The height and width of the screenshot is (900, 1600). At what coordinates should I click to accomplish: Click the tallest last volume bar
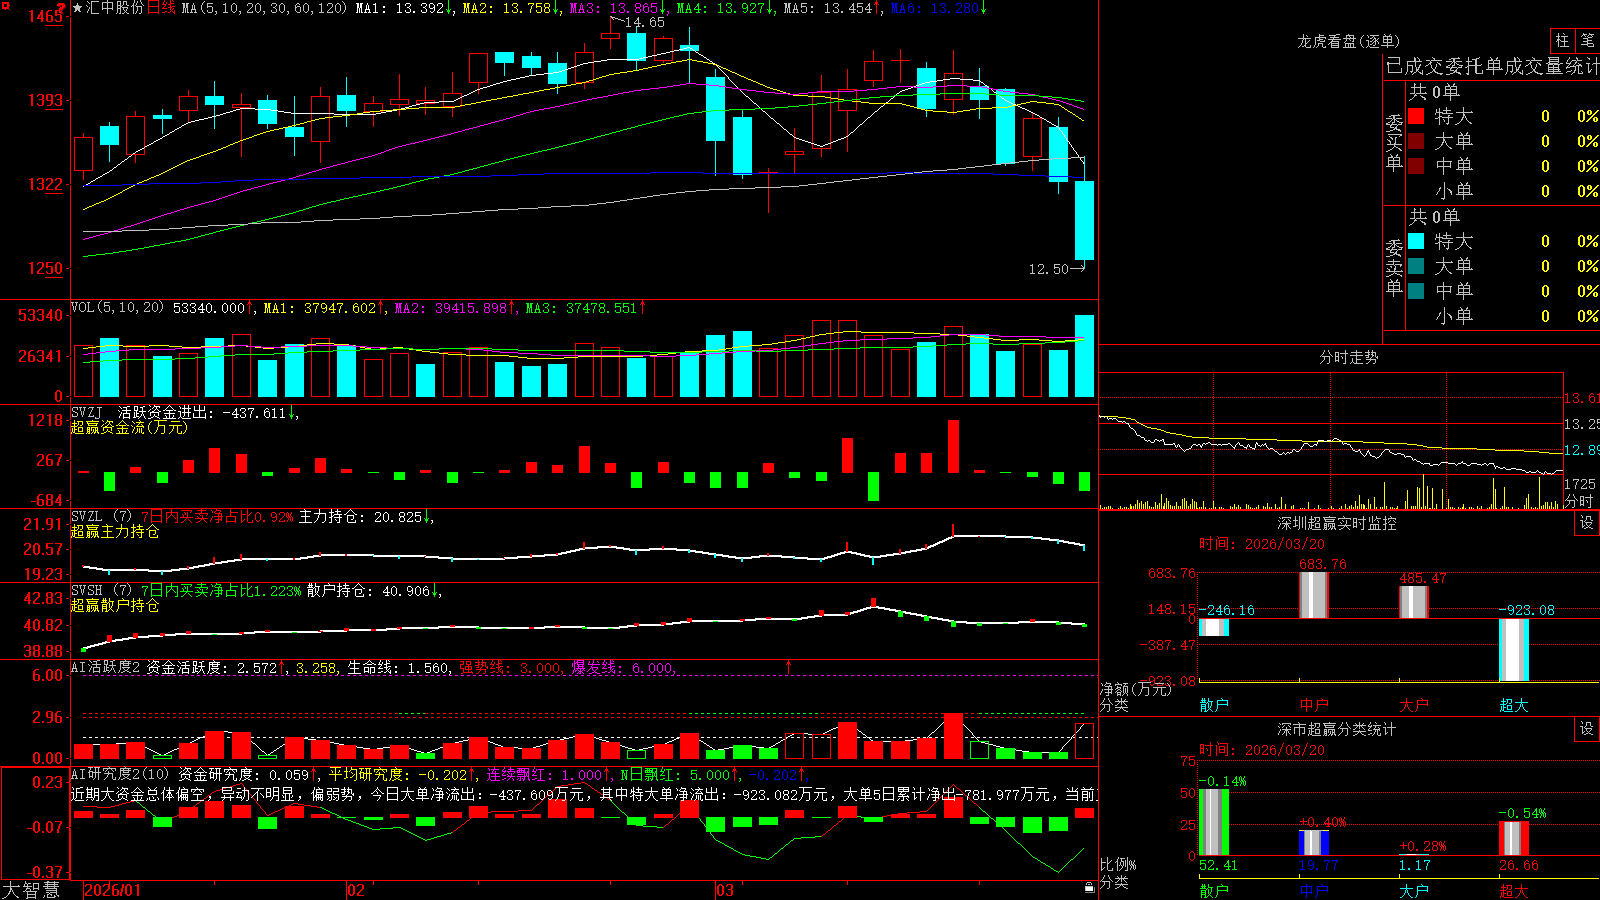[1084, 356]
